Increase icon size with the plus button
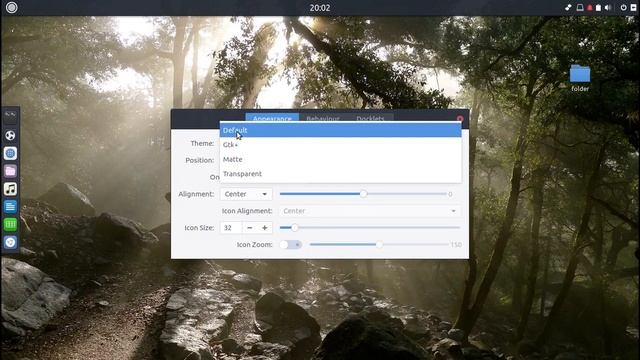Screen dimensions: 640x360 [x=264, y=227]
